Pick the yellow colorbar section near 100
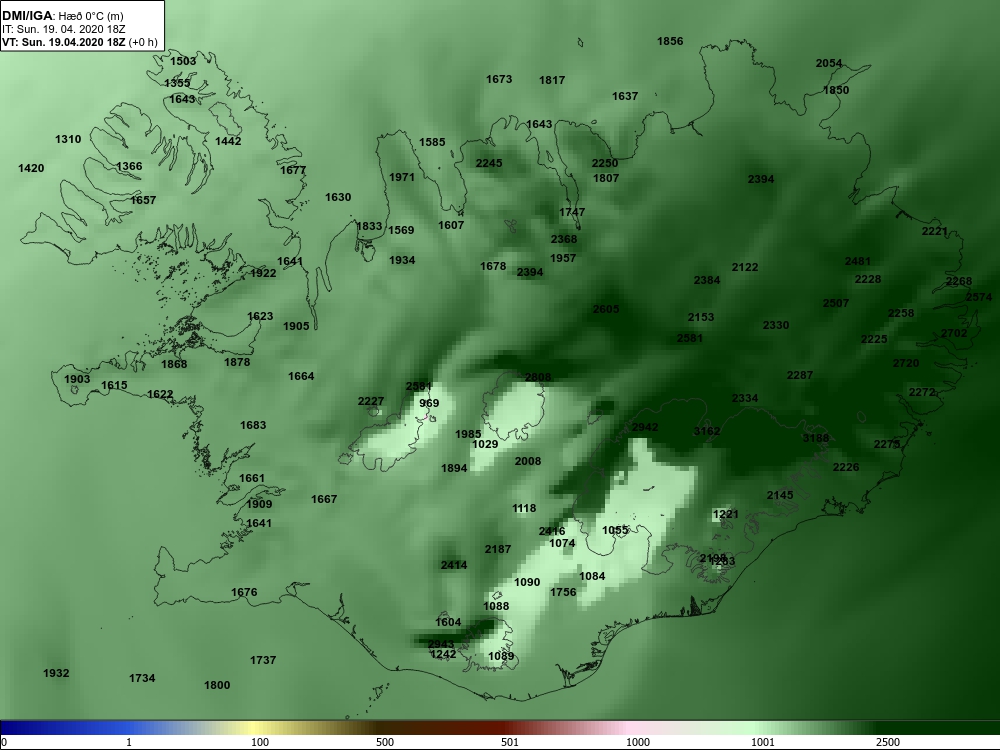This screenshot has height=750, width=1000. pyautogui.click(x=255, y=728)
